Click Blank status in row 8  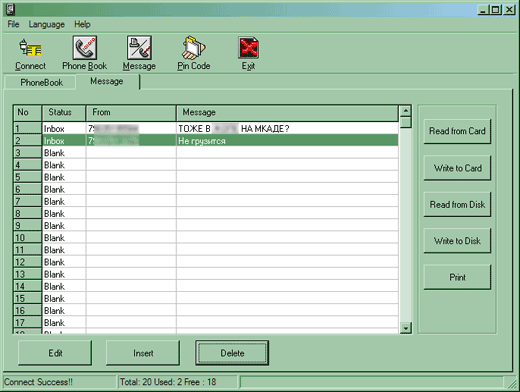tap(64, 213)
